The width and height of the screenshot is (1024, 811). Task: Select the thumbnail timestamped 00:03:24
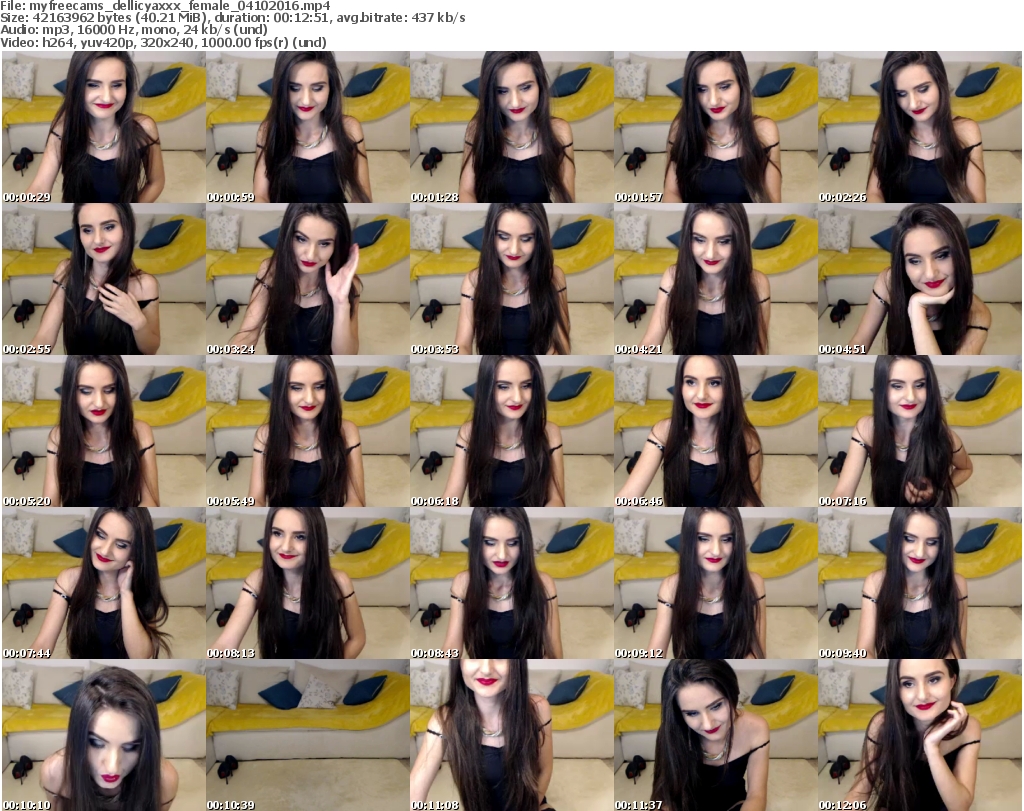308,279
